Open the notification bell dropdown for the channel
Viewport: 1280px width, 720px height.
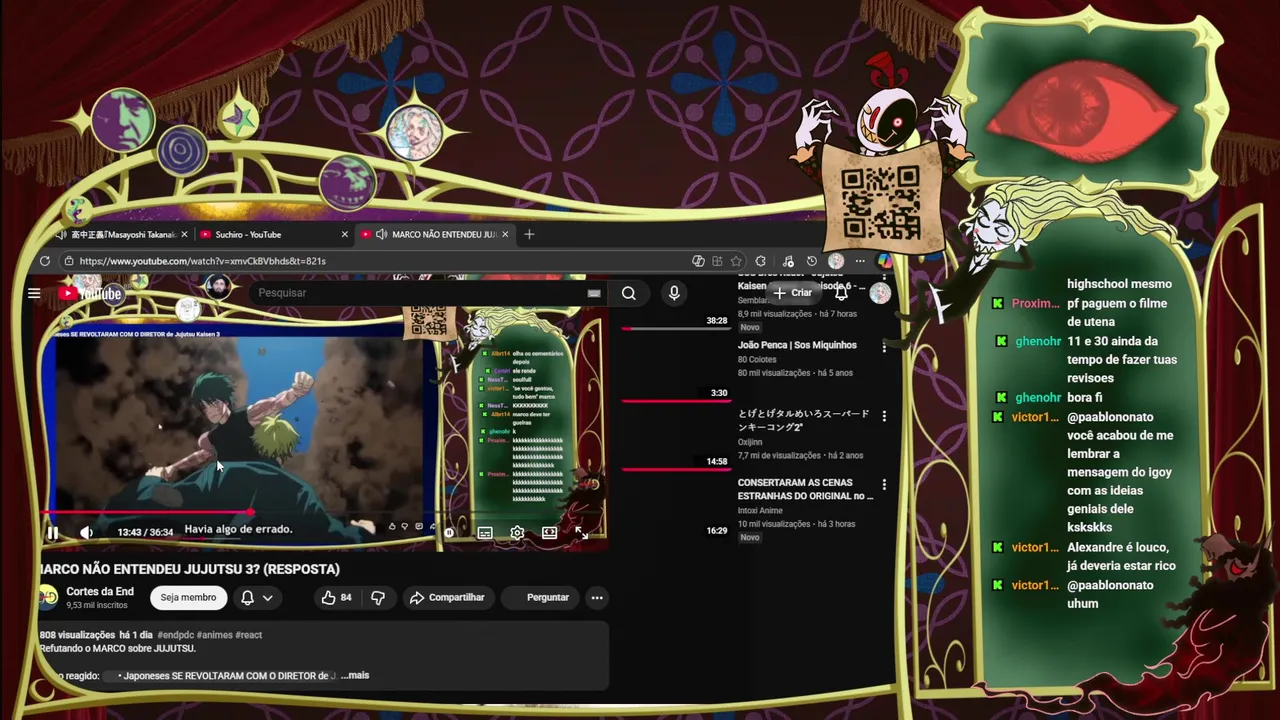click(256, 597)
